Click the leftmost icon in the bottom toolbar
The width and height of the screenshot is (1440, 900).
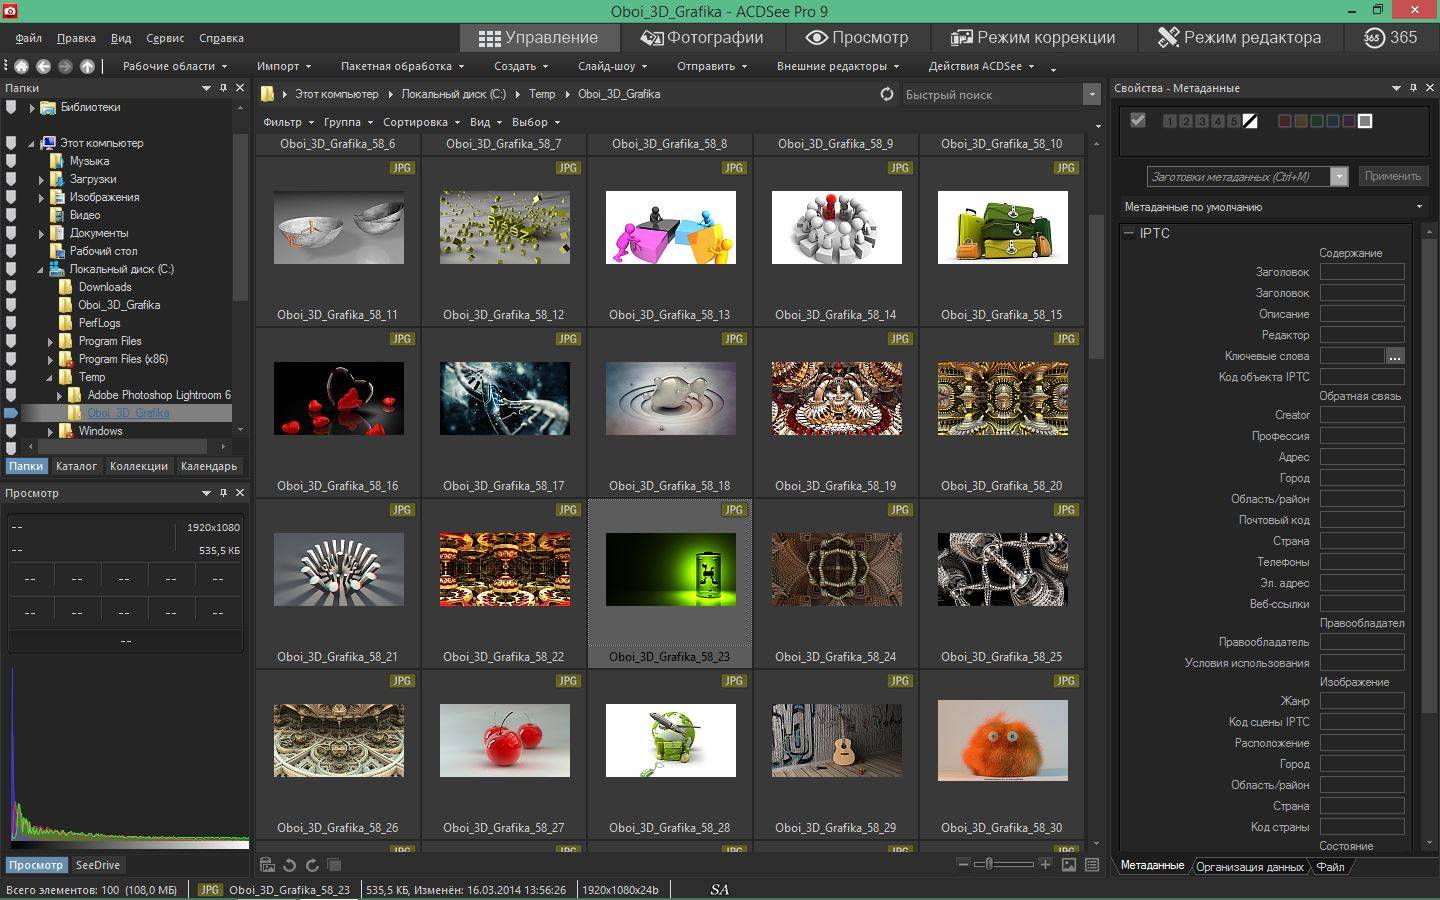pos(267,865)
